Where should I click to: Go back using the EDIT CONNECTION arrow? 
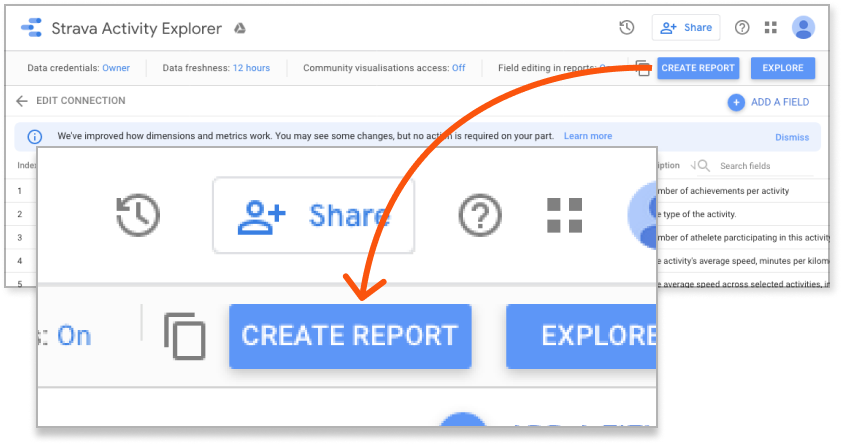(x=21, y=101)
